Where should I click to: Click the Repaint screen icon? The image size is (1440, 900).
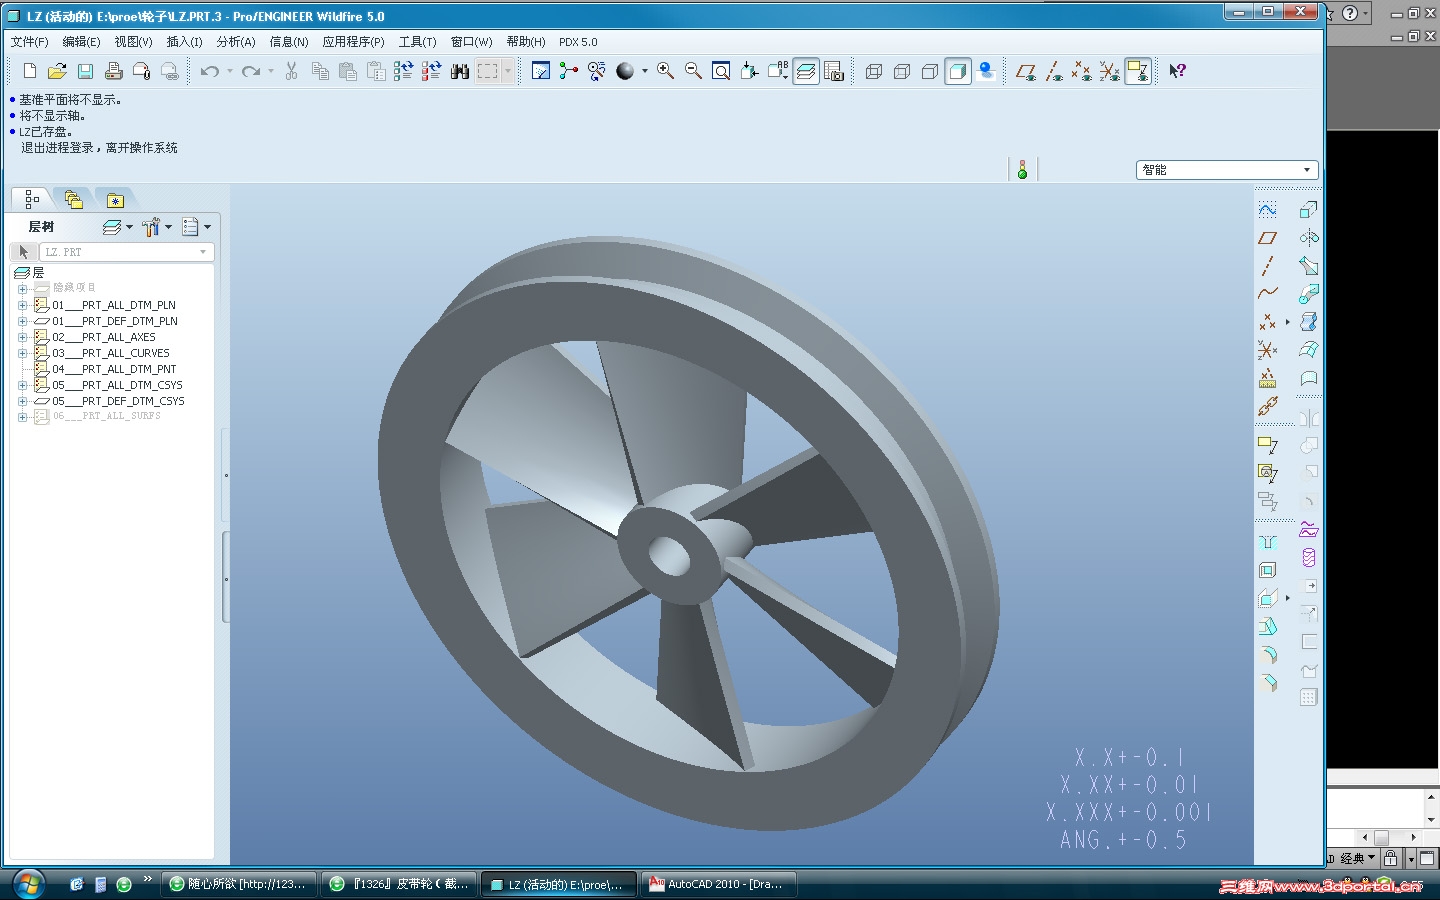pos(541,71)
